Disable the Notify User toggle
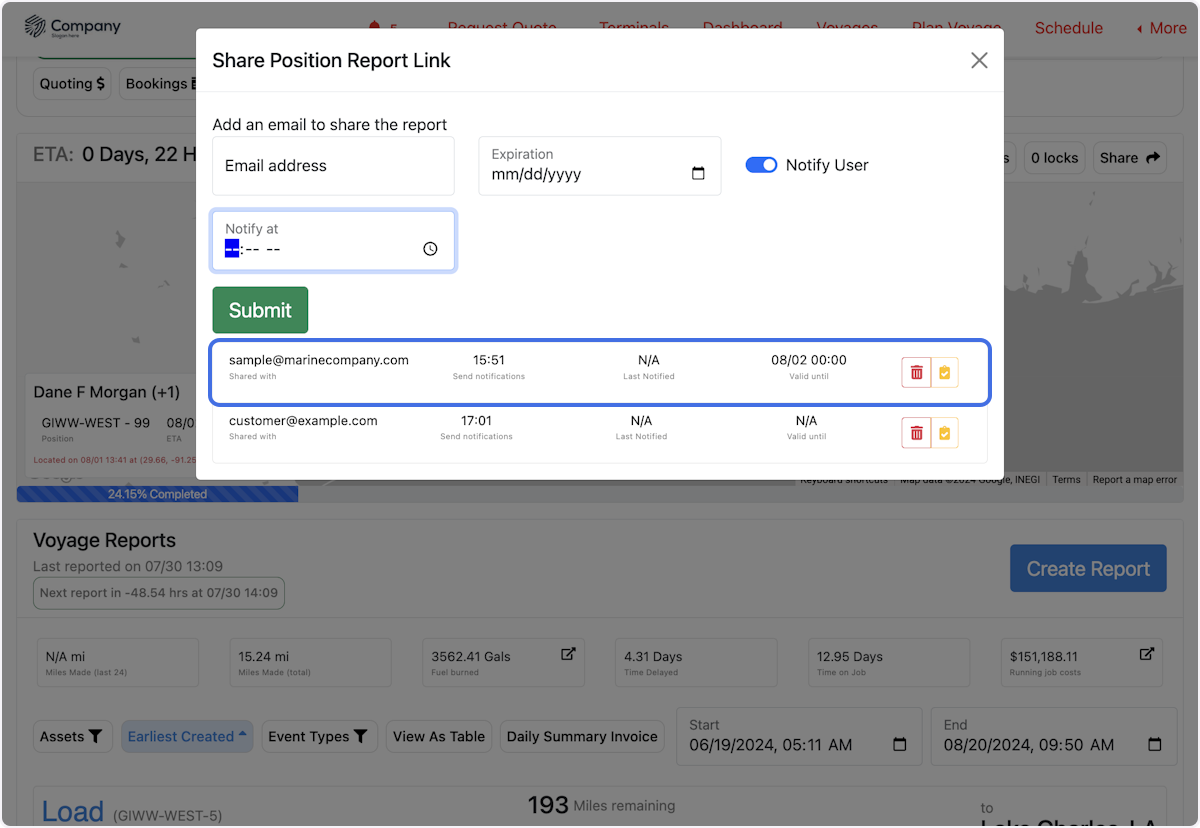 coord(761,164)
